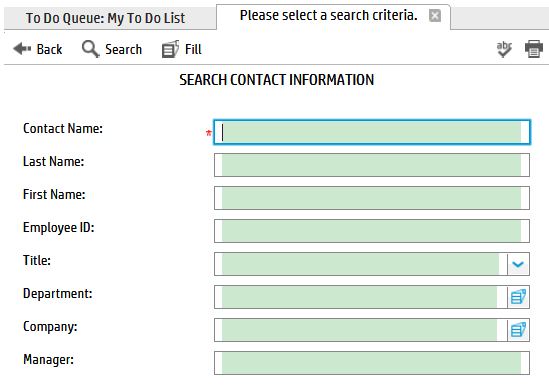The height and width of the screenshot is (385, 549).
Task: Click the Fill toolbar icon
Action: (171, 49)
